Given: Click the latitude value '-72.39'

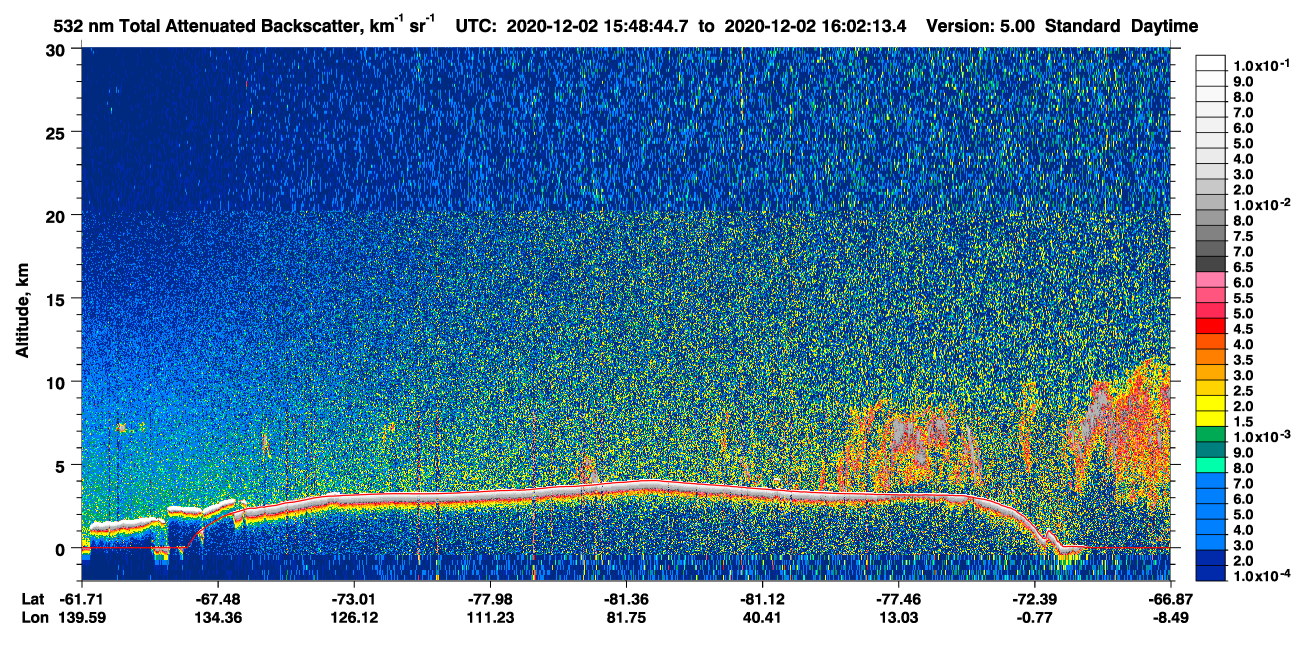Looking at the screenshot, I should pyautogui.click(x=1034, y=599).
